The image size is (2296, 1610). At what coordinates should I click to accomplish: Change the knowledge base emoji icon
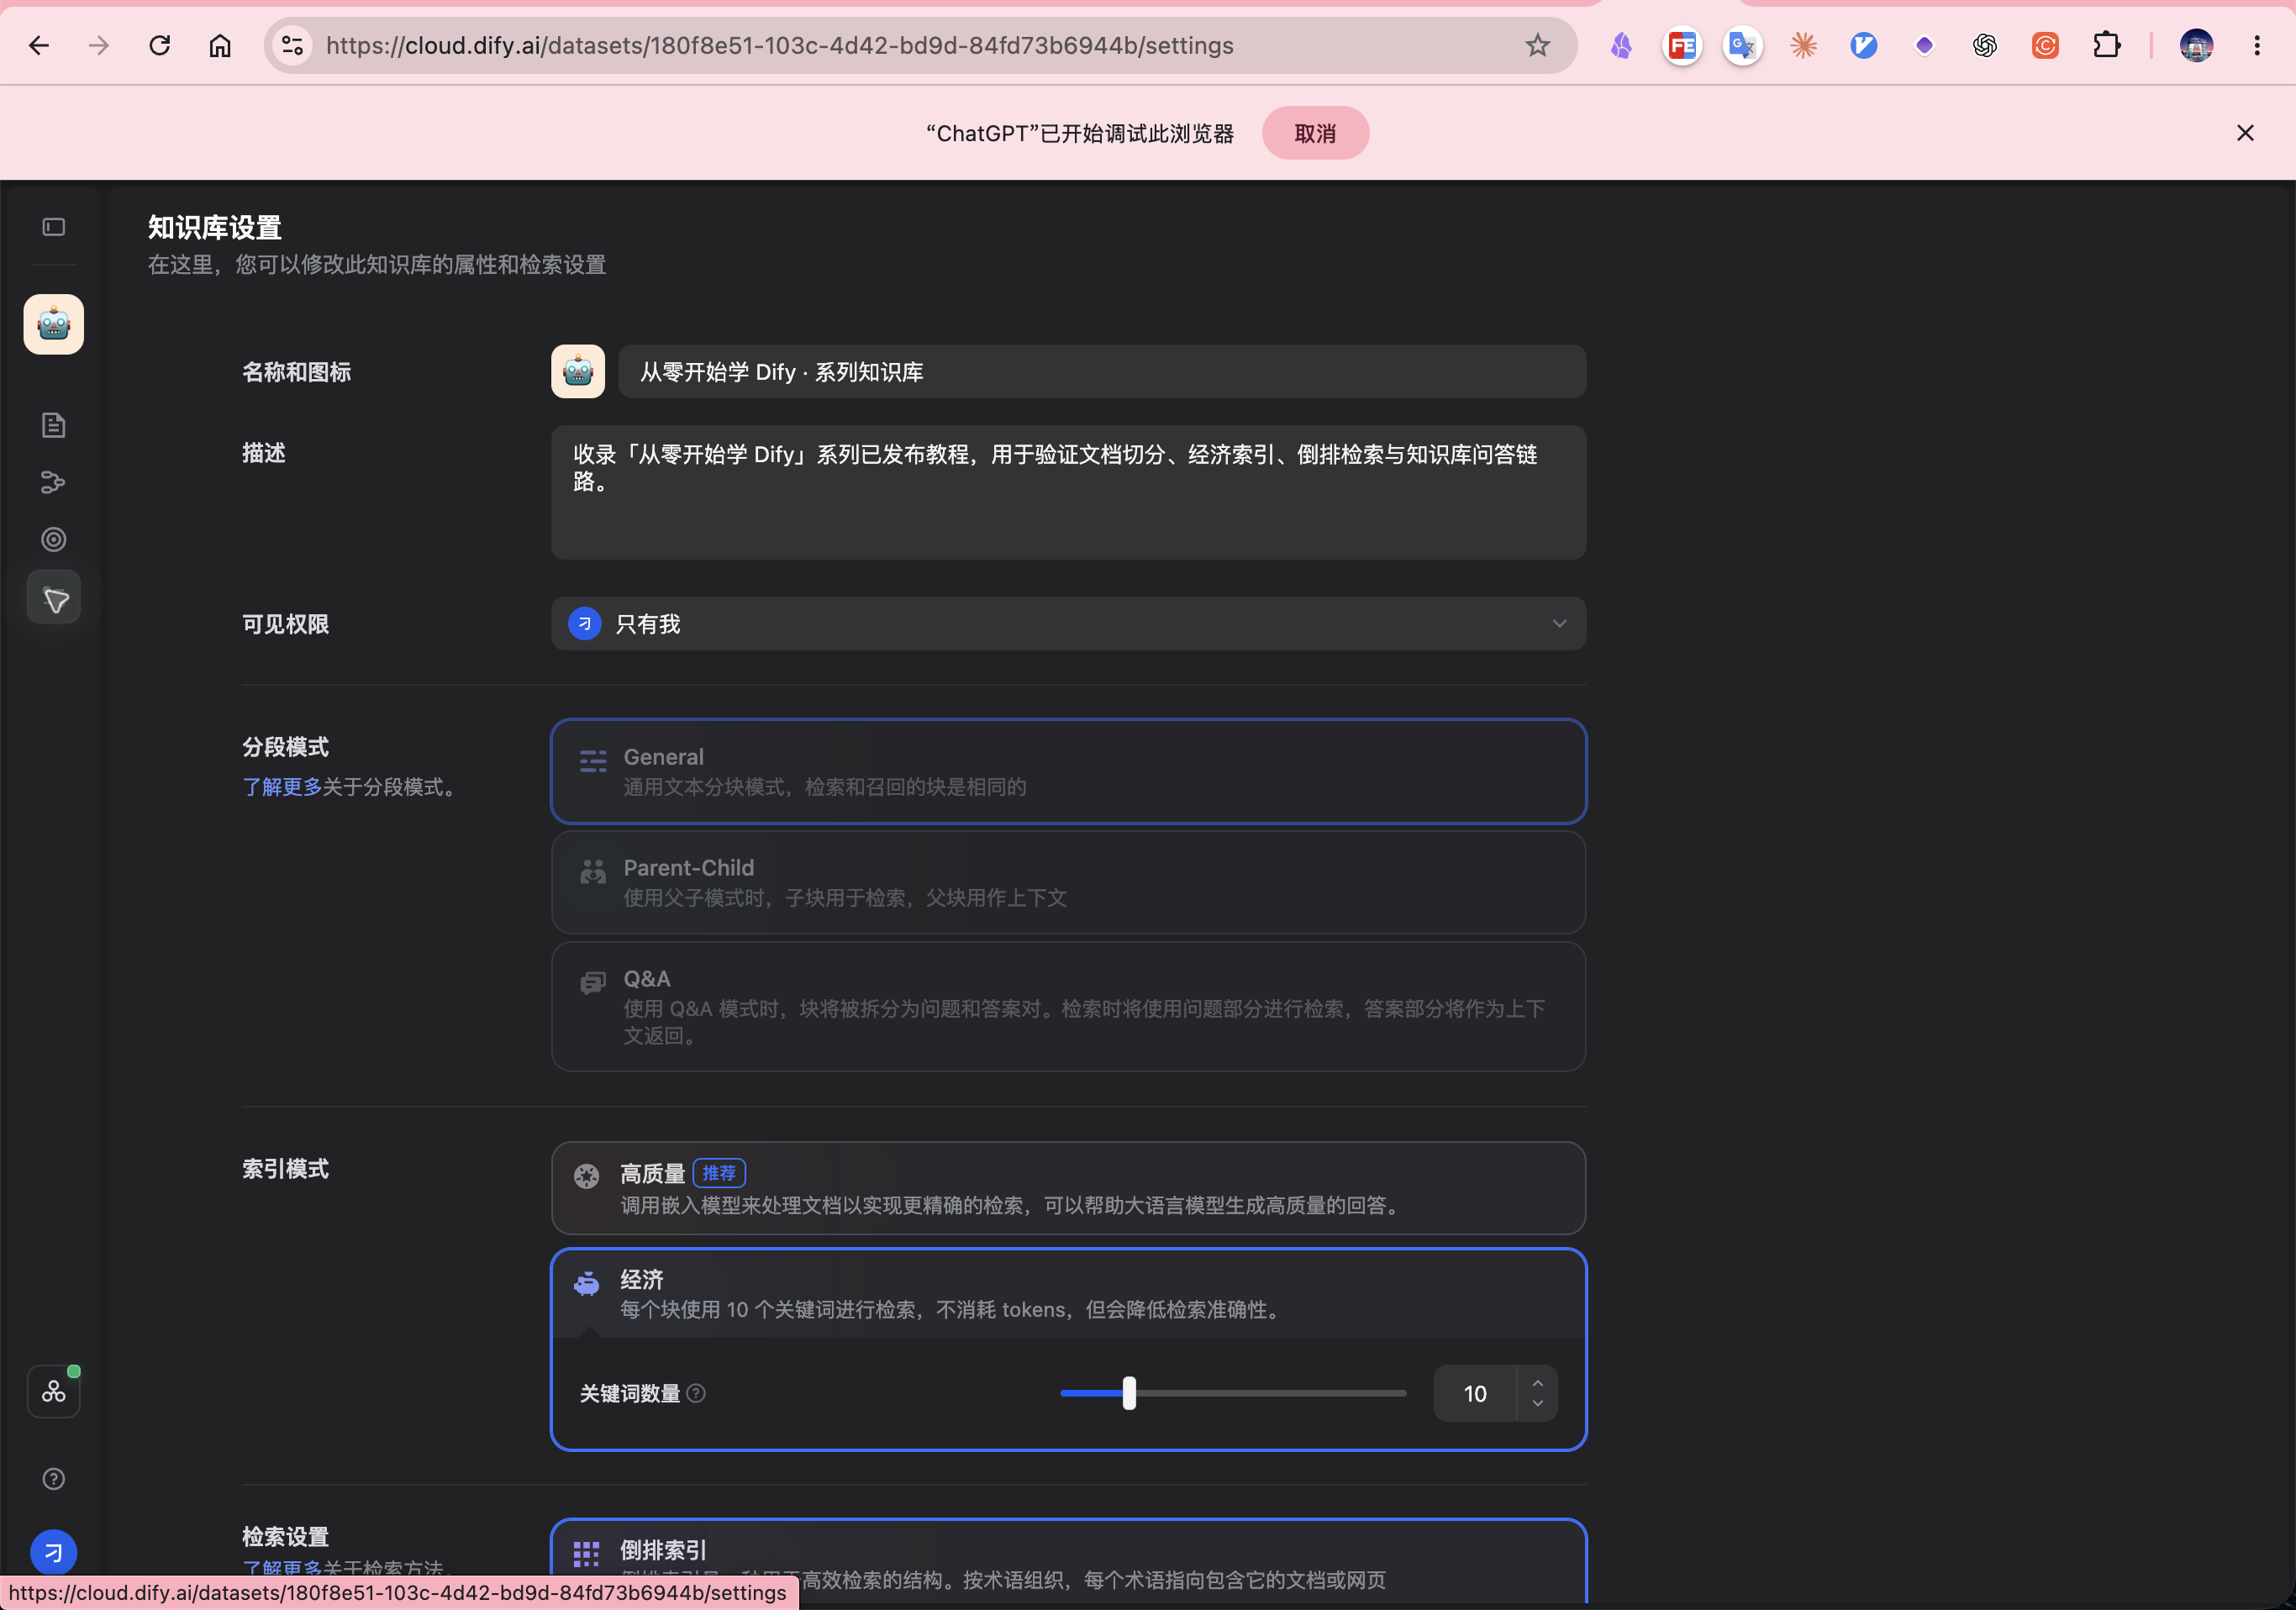[x=578, y=372]
